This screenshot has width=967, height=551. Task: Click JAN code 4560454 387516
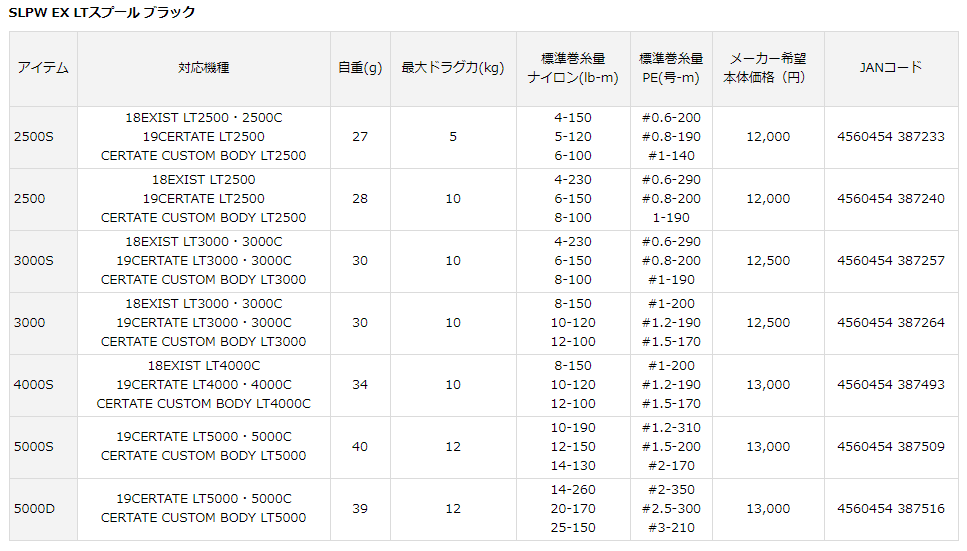(x=891, y=509)
